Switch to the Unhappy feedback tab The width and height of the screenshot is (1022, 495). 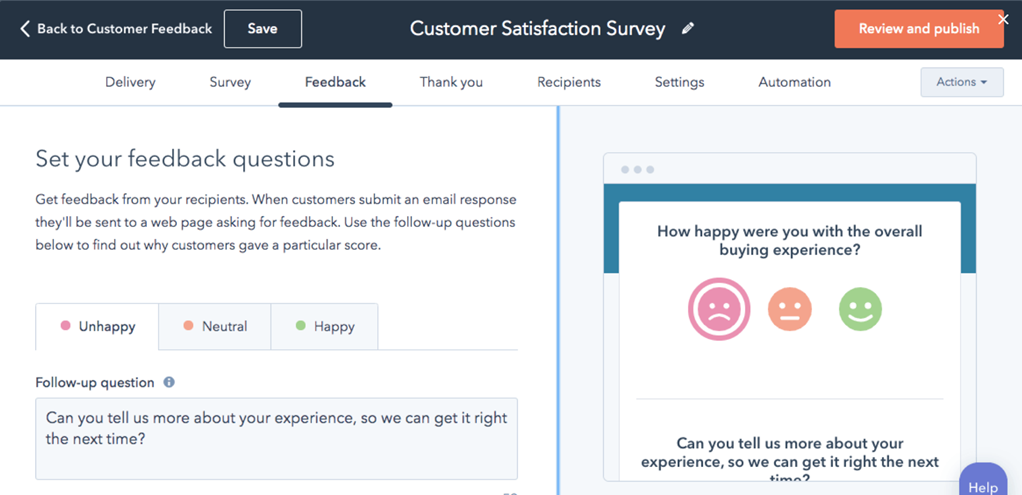tap(97, 326)
